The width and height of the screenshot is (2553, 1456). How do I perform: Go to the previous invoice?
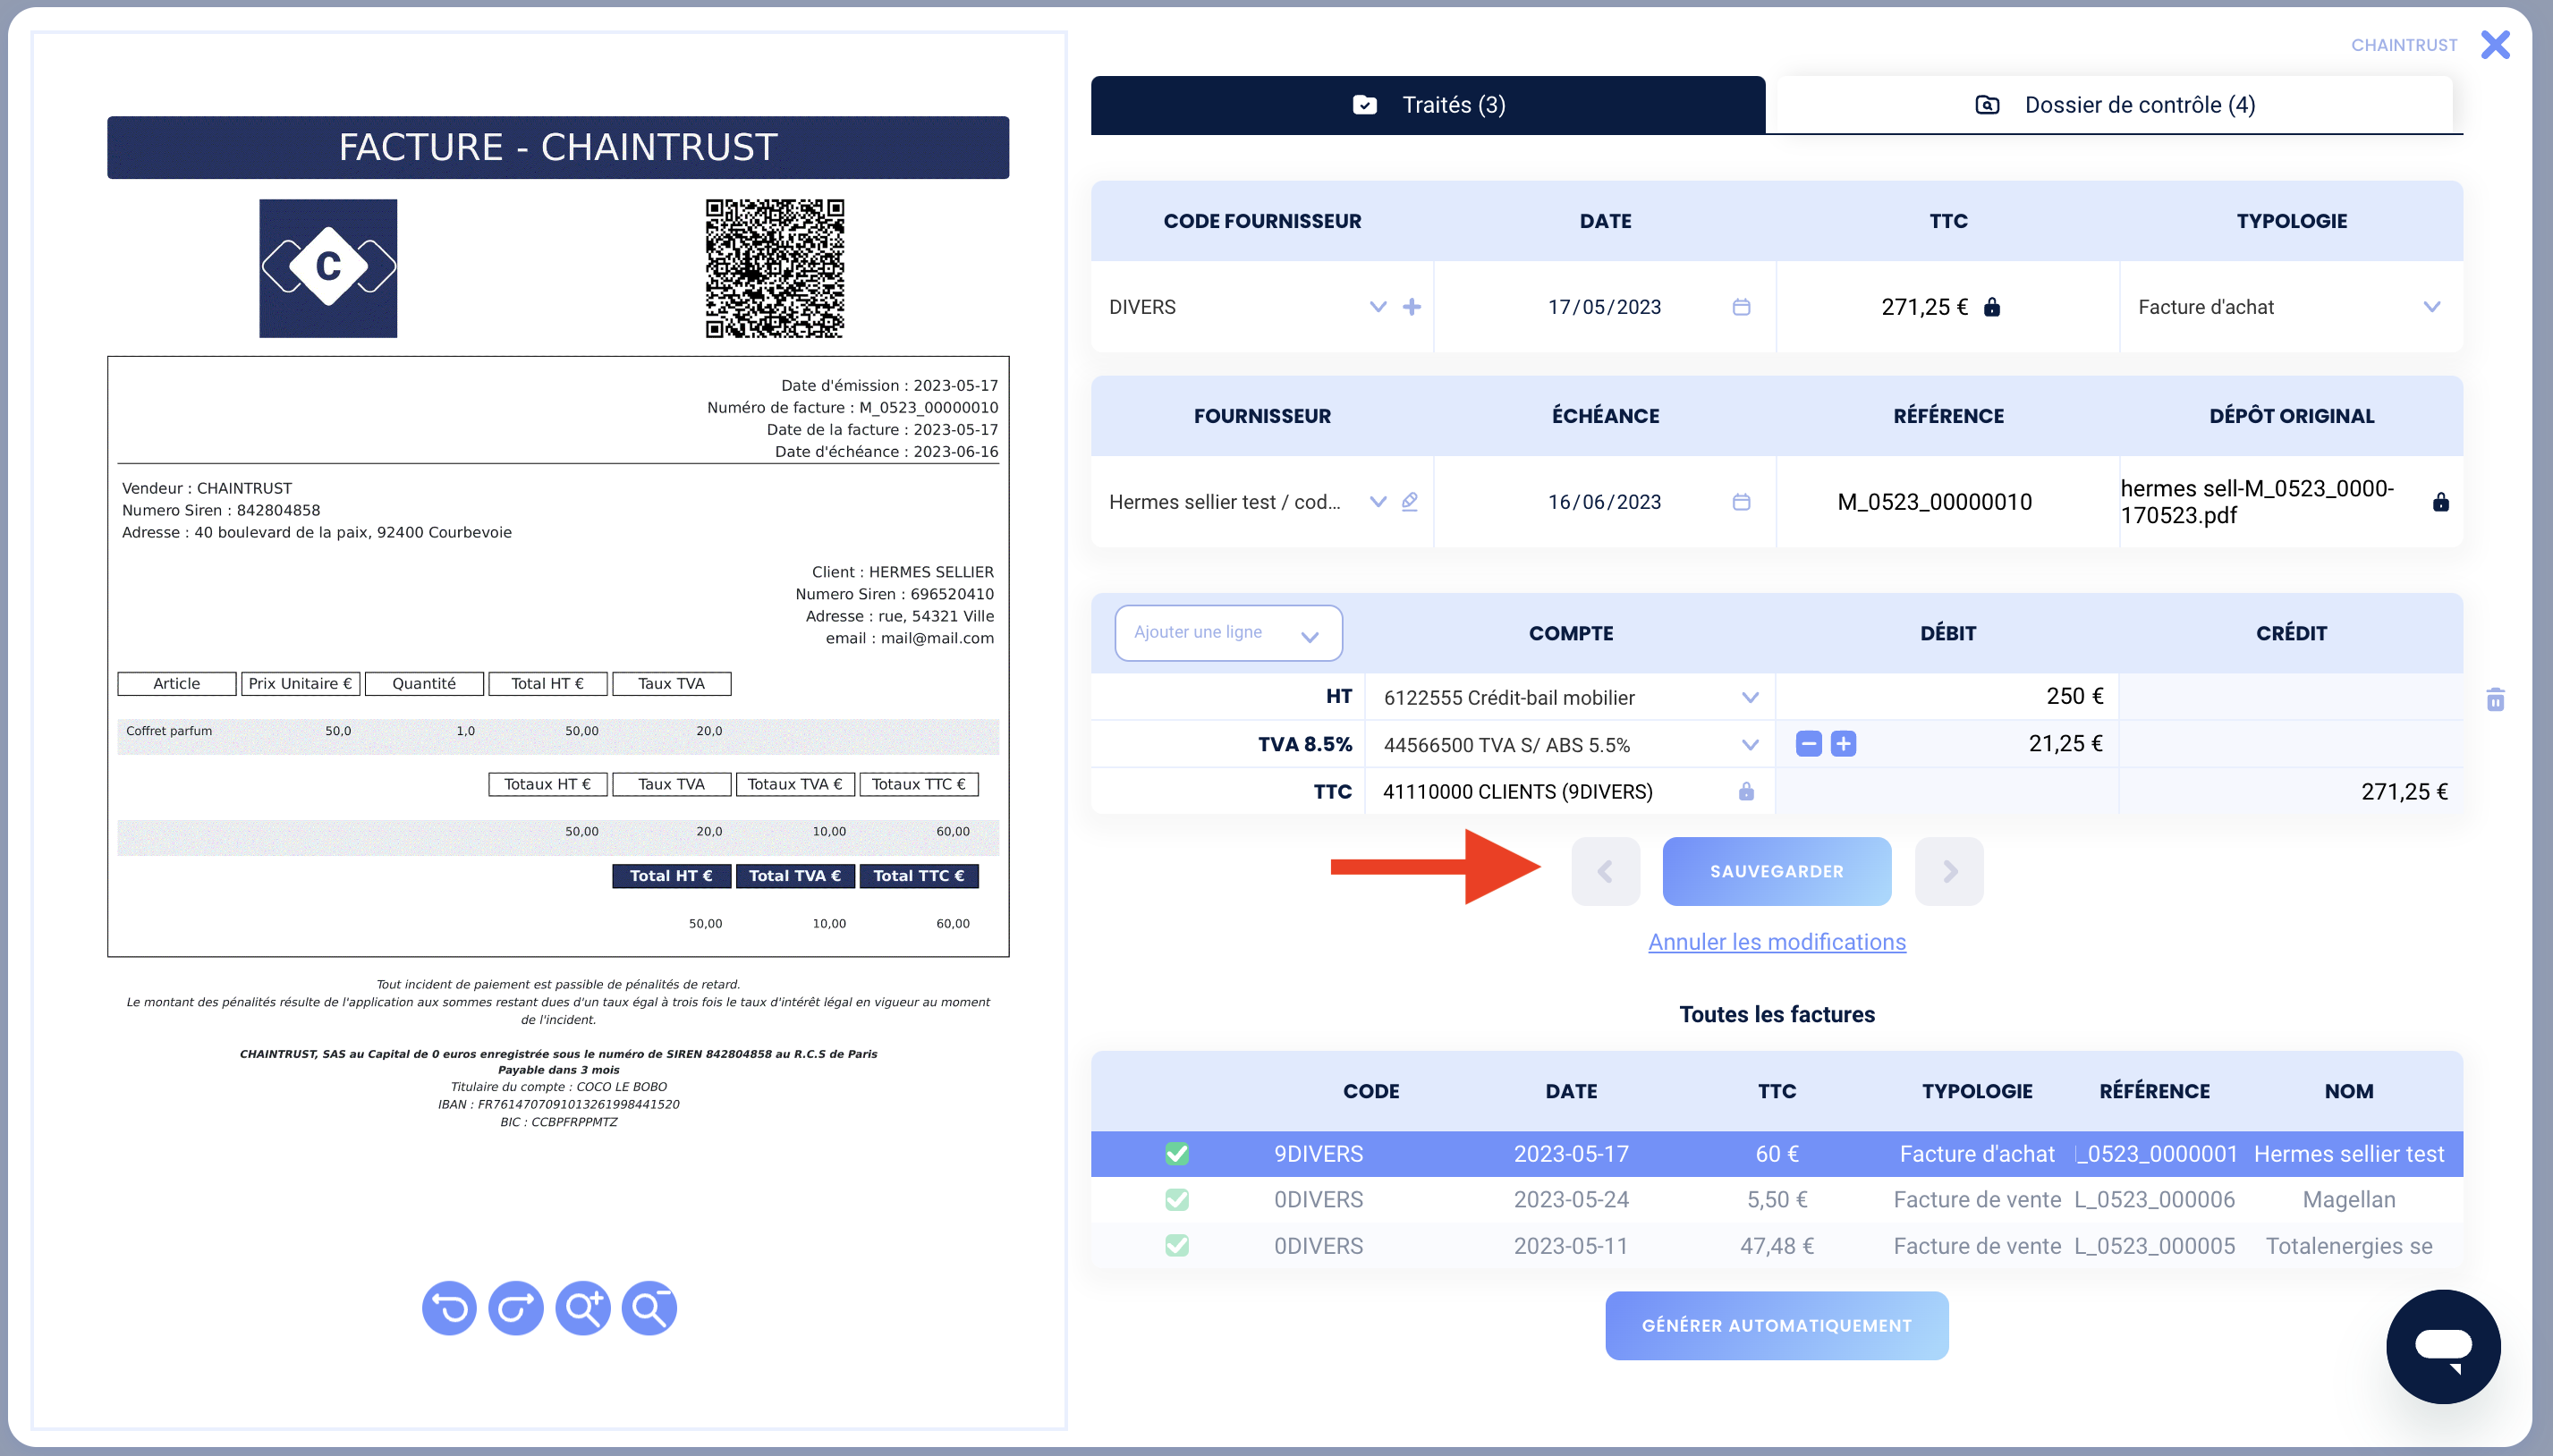(1605, 871)
